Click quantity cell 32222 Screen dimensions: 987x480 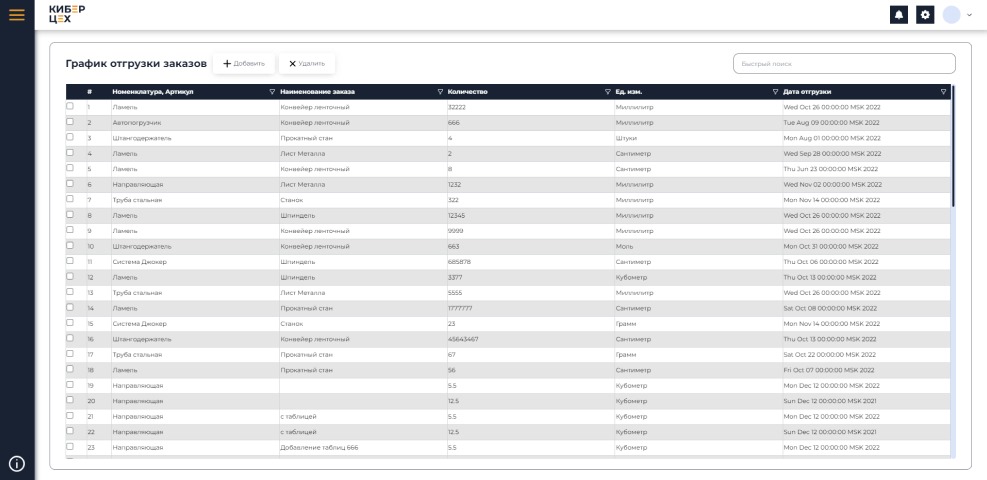tap(531, 108)
